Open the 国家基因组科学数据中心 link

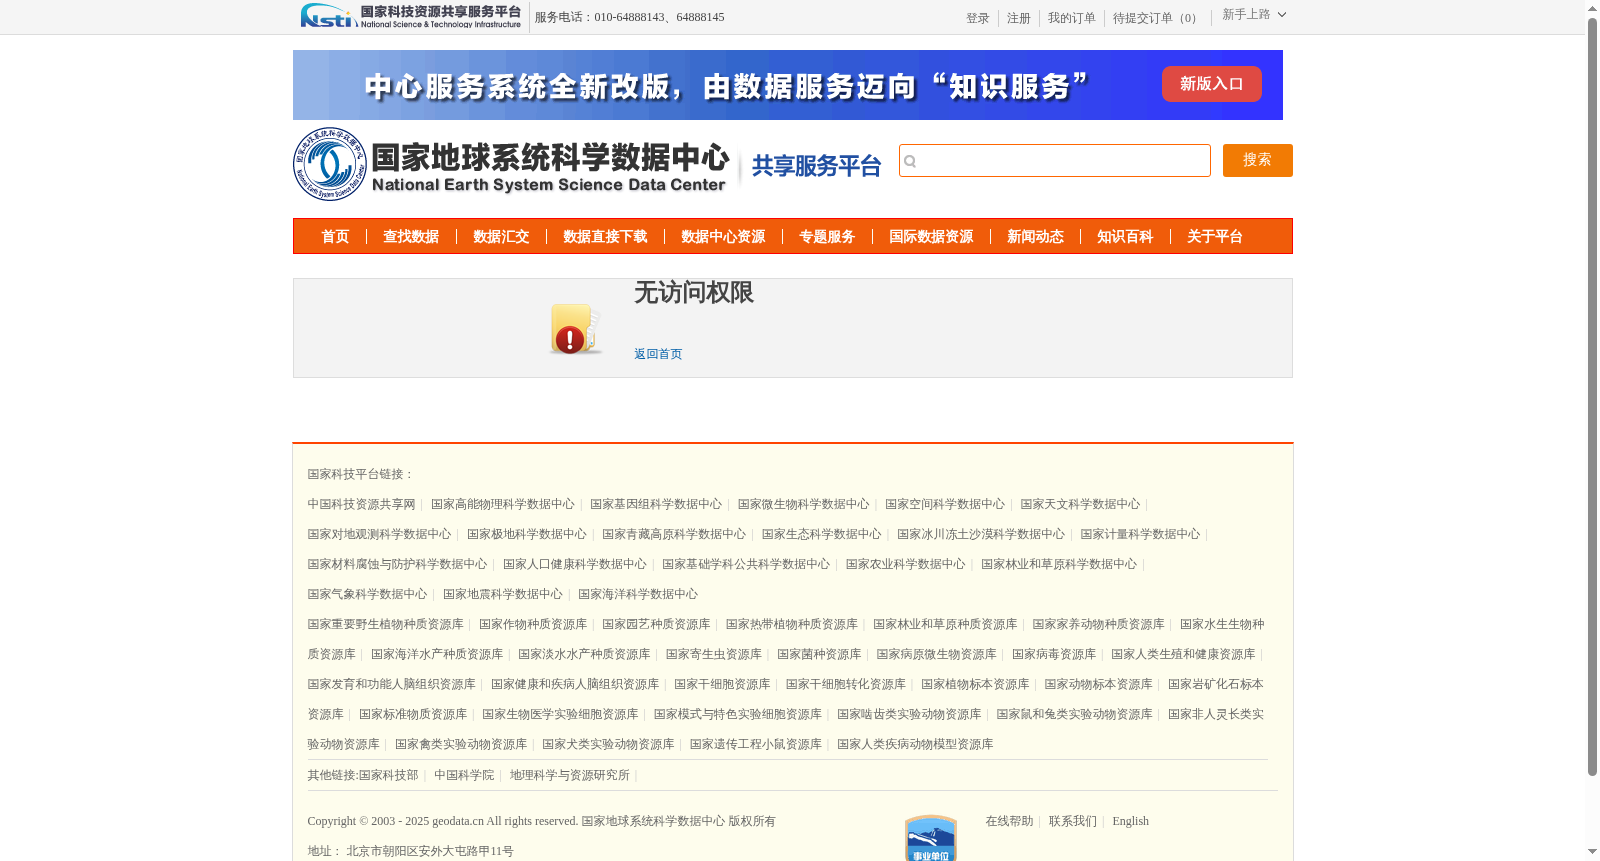click(x=656, y=505)
